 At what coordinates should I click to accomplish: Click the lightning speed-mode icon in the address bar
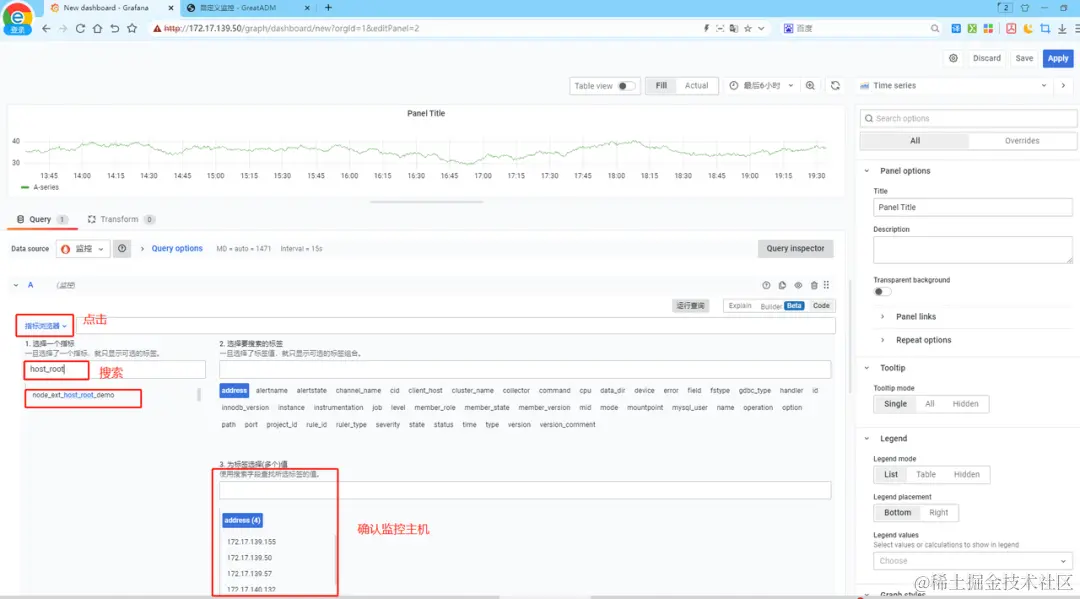706,28
